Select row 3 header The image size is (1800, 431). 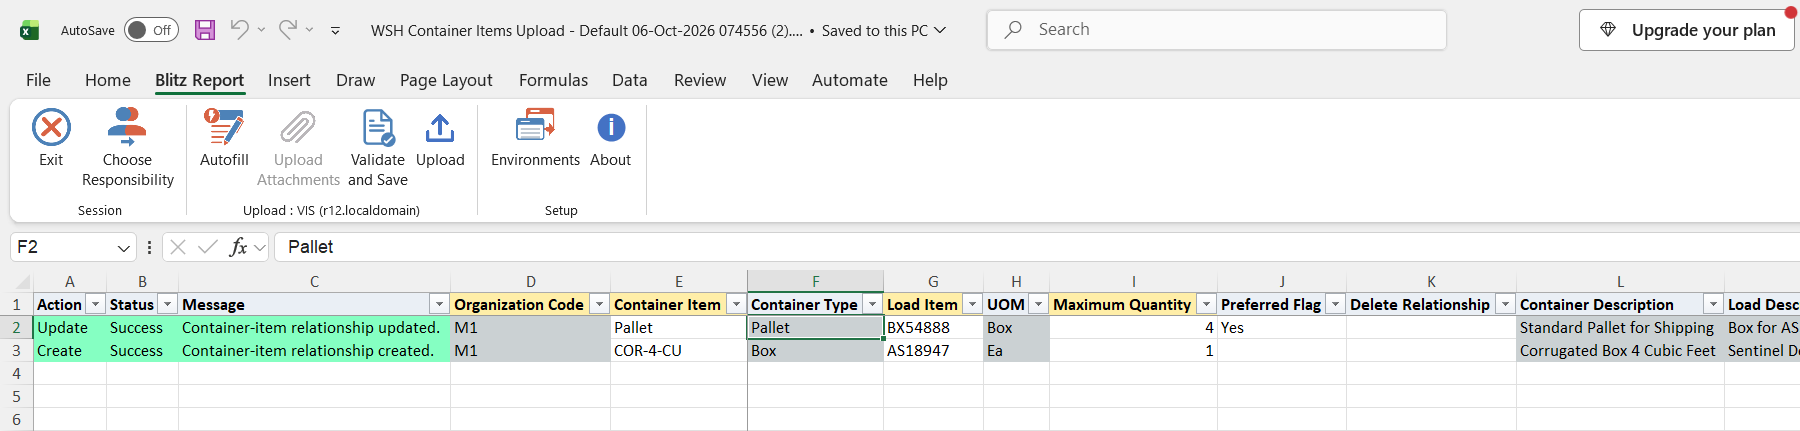(16, 351)
